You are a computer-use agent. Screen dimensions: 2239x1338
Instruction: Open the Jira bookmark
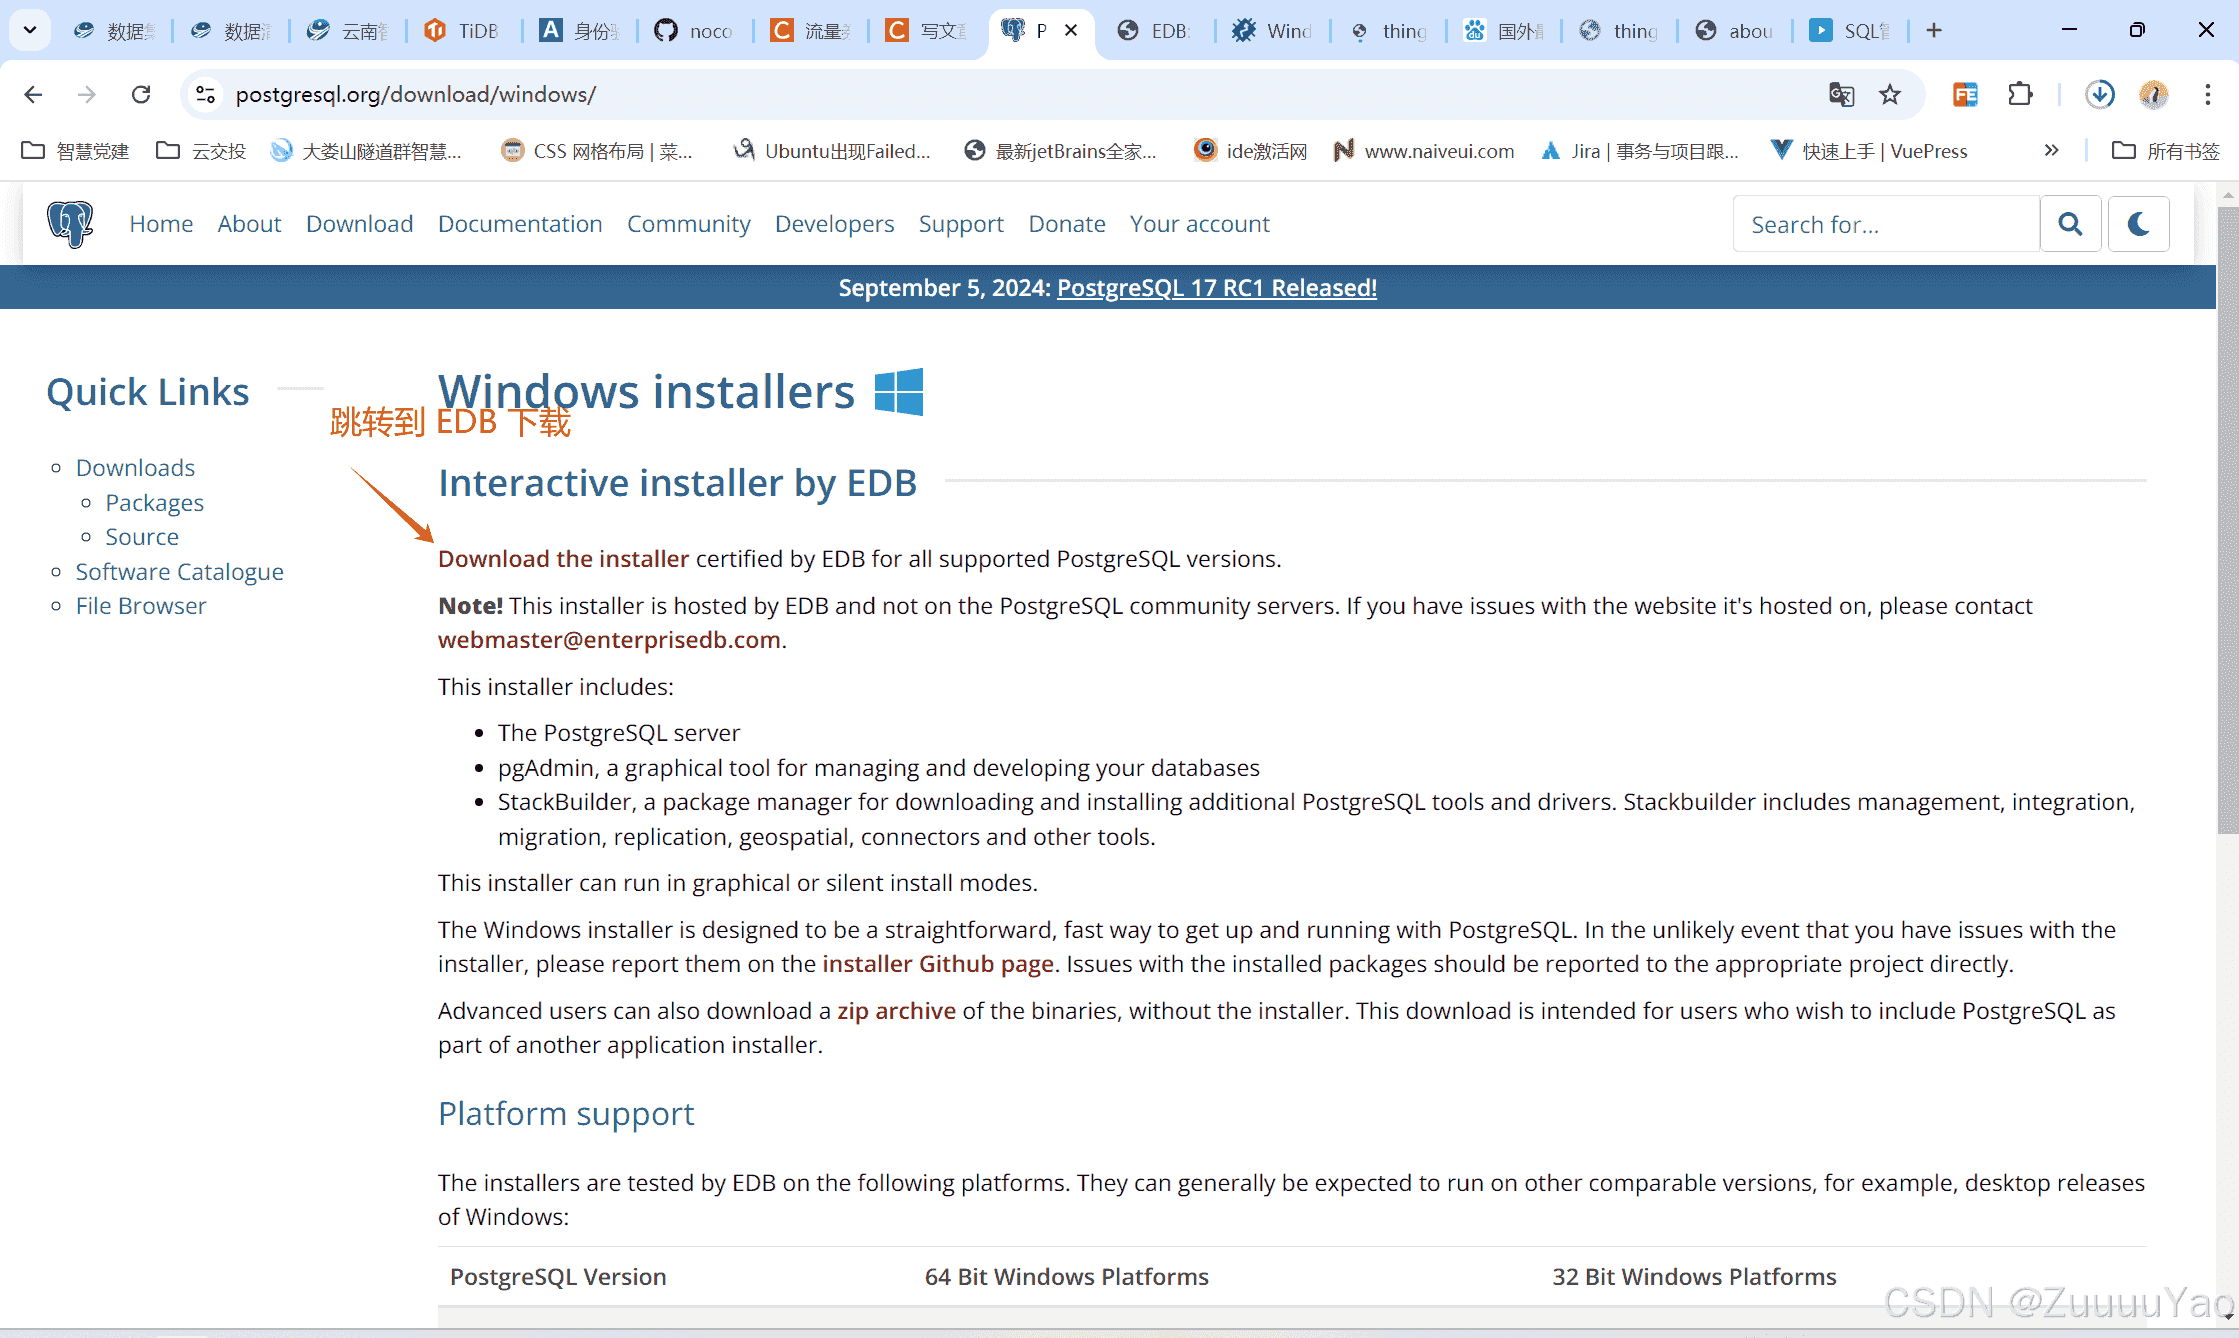tap(1640, 150)
